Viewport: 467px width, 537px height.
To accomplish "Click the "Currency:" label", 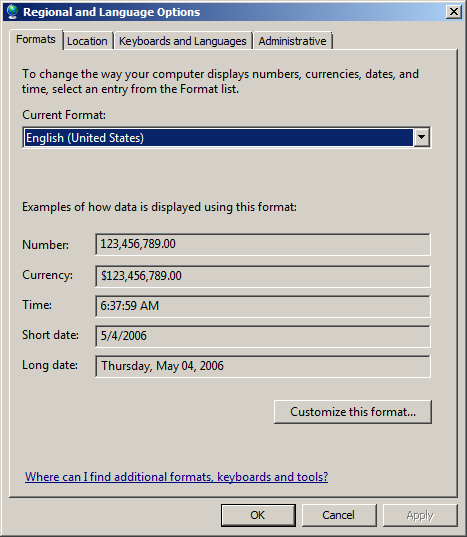I will tap(48, 275).
